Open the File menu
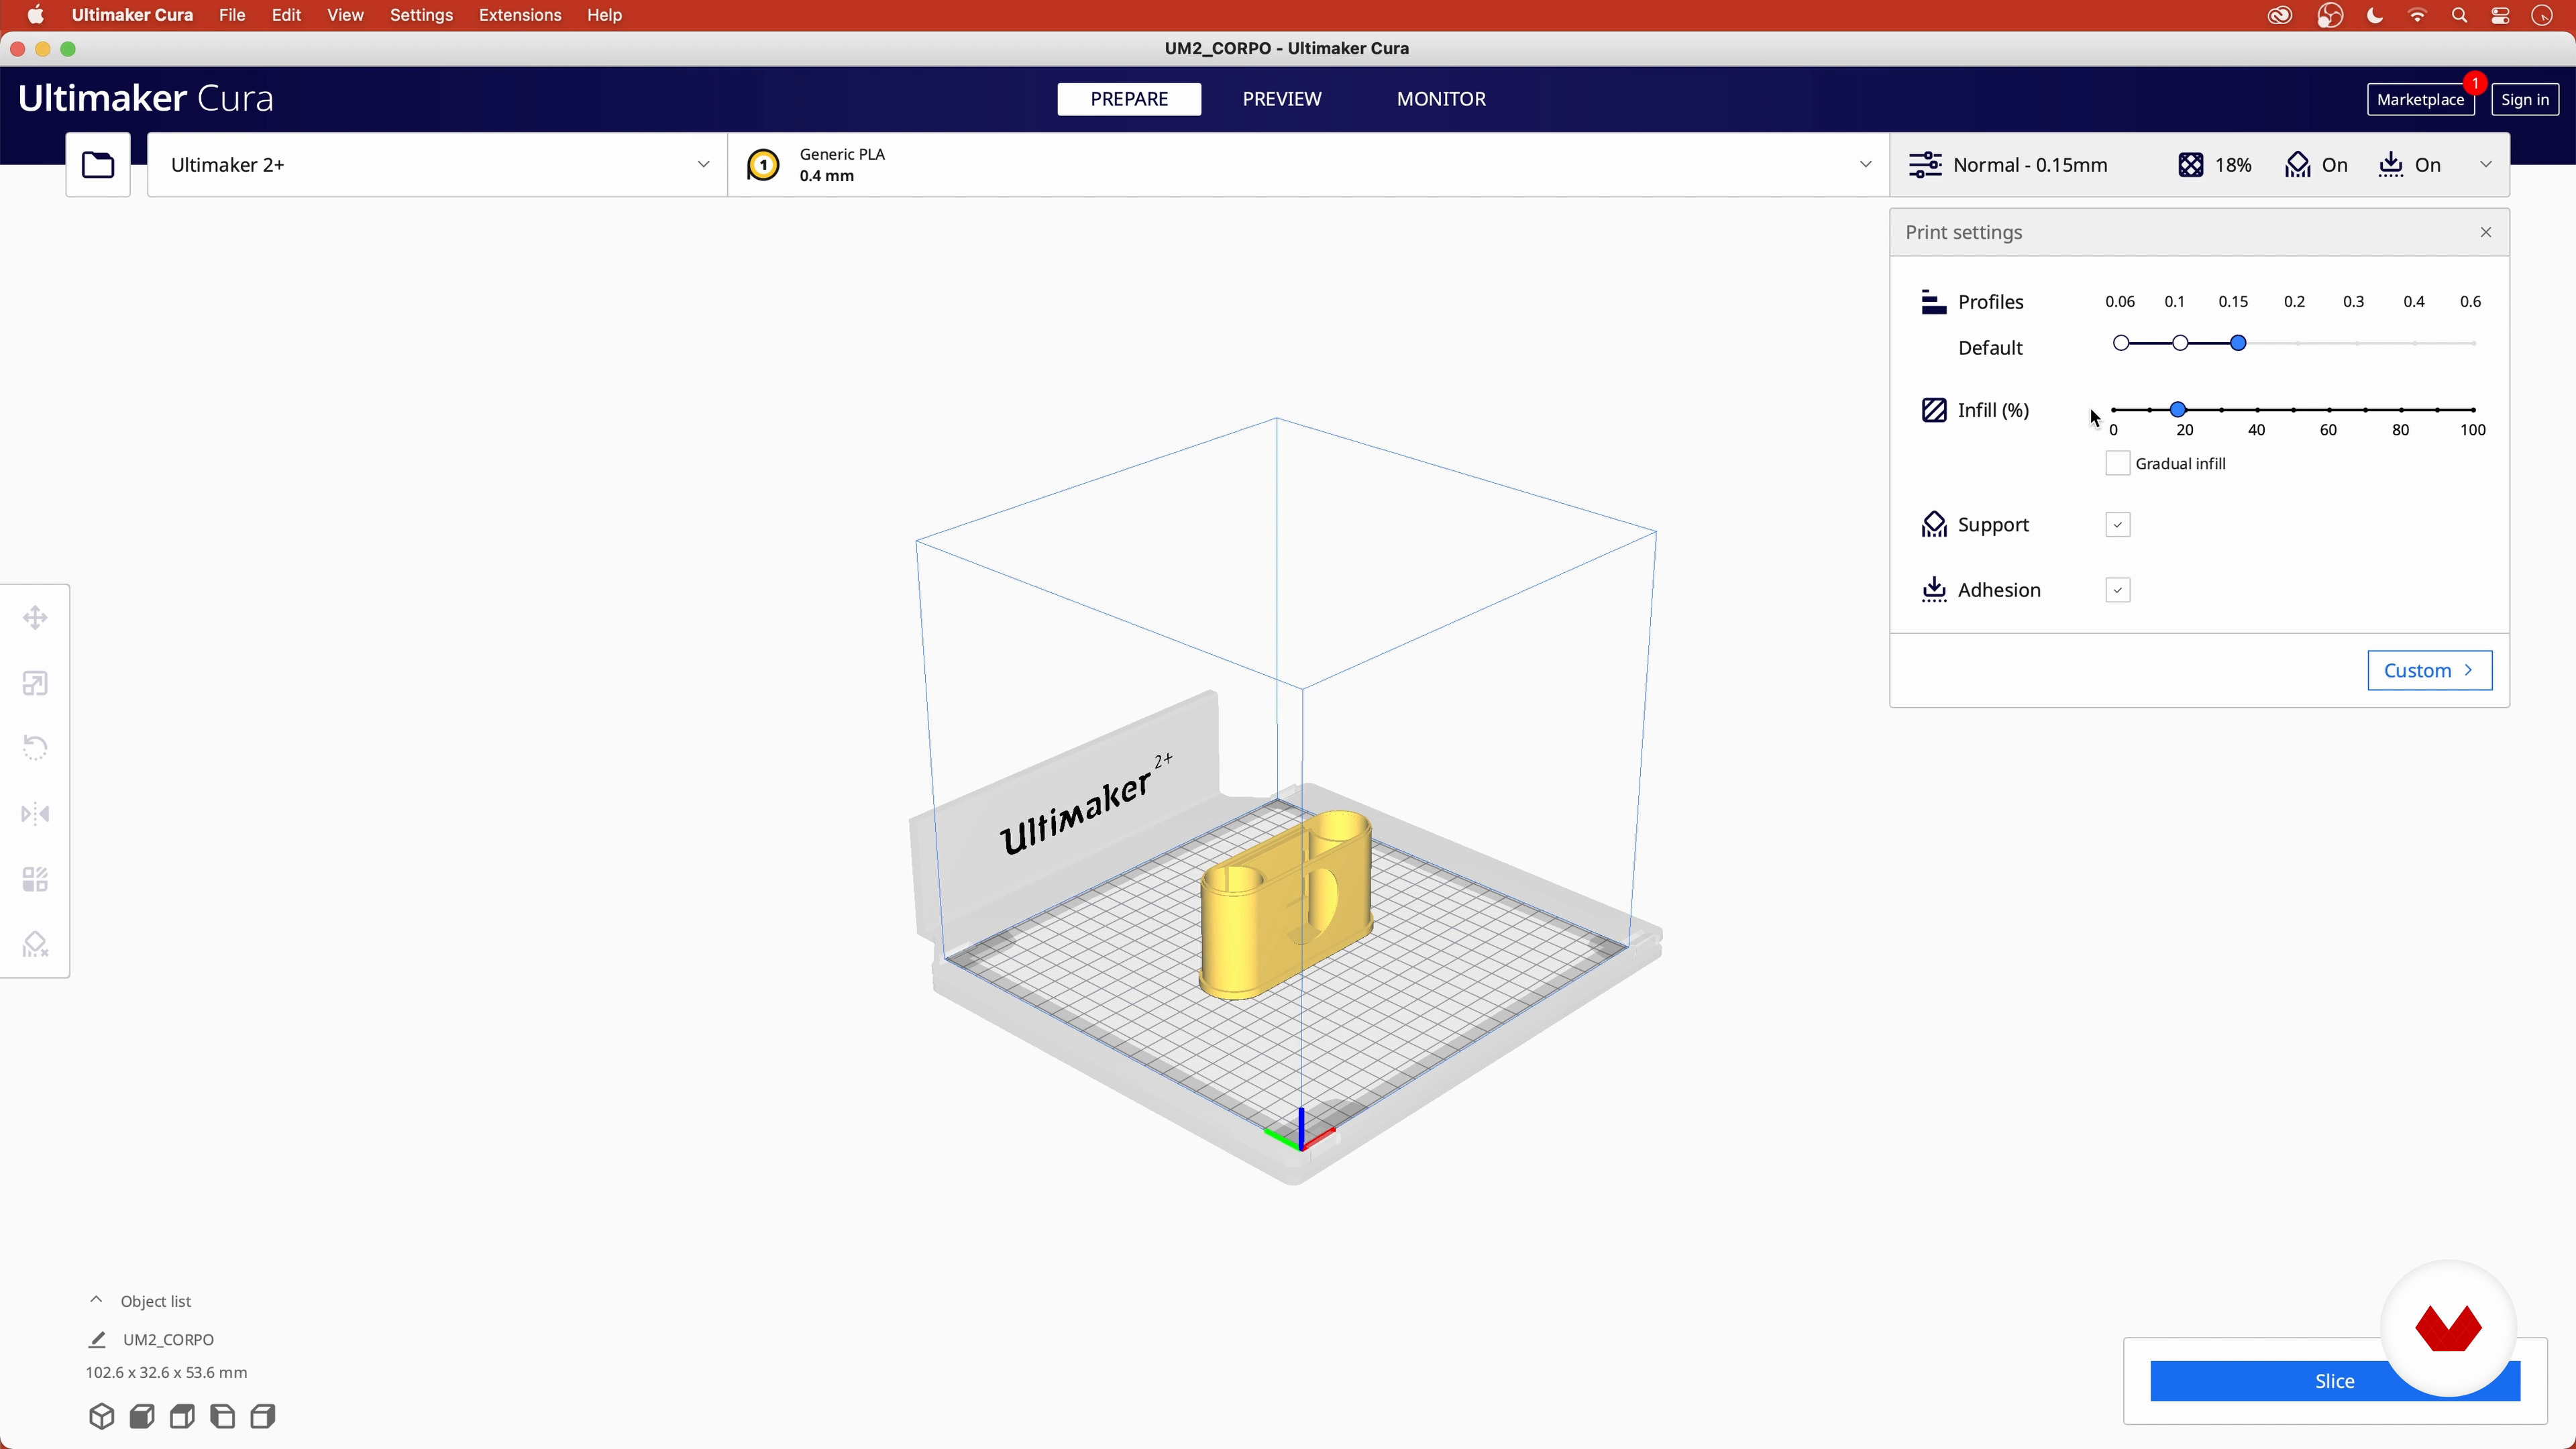 232,15
